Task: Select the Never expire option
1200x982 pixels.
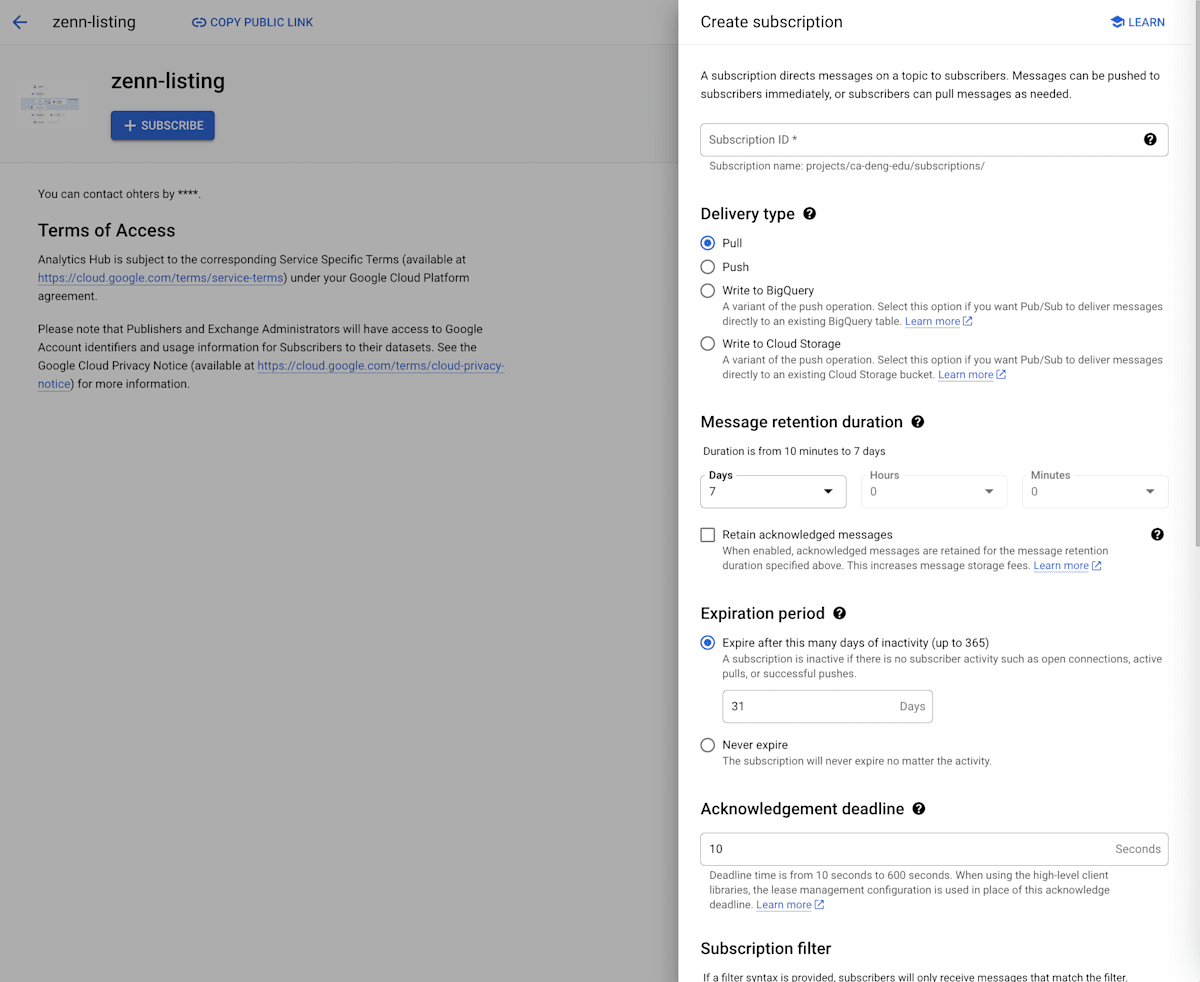Action: pos(708,745)
